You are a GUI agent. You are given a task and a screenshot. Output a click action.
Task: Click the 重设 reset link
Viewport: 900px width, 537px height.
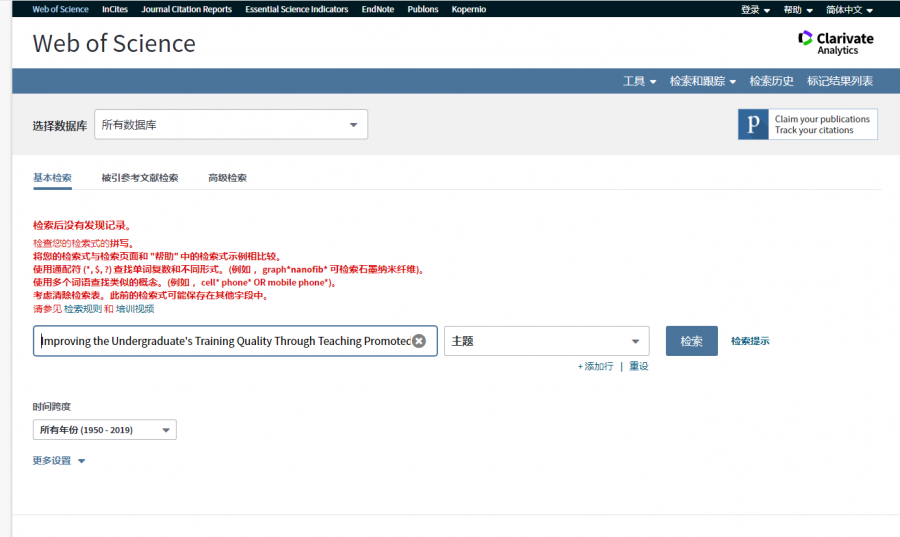click(639, 366)
